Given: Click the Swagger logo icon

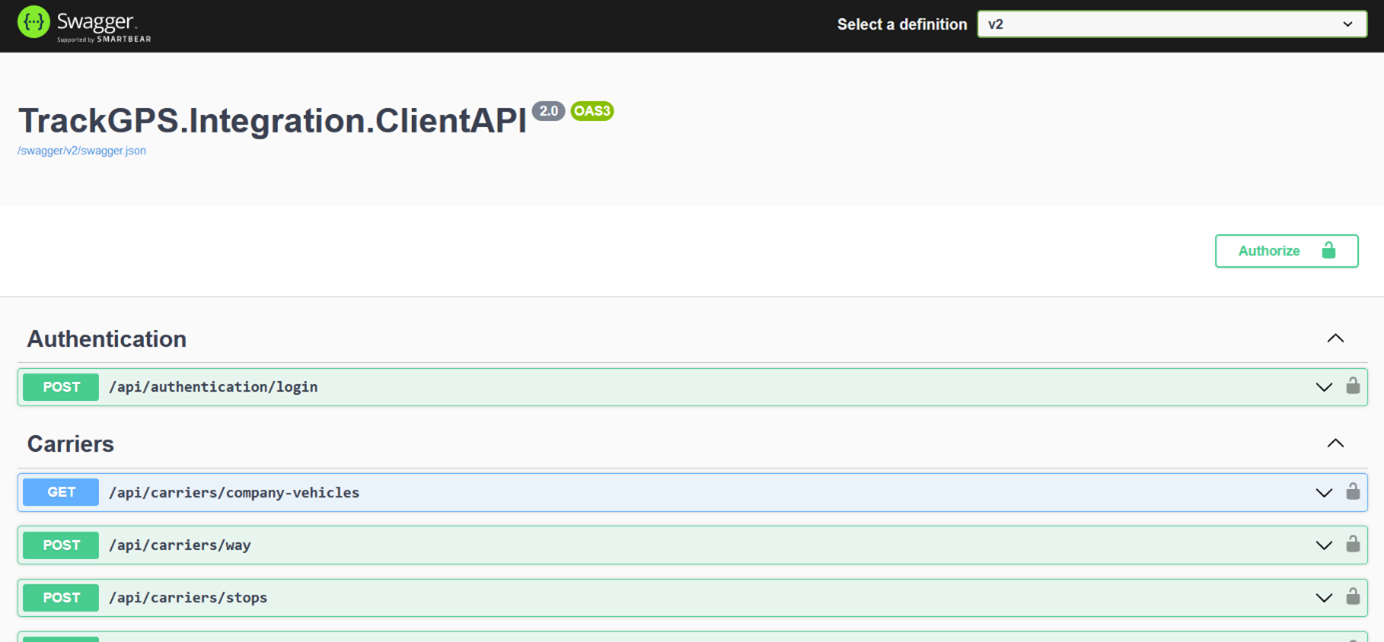Looking at the screenshot, I should (x=33, y=22).
